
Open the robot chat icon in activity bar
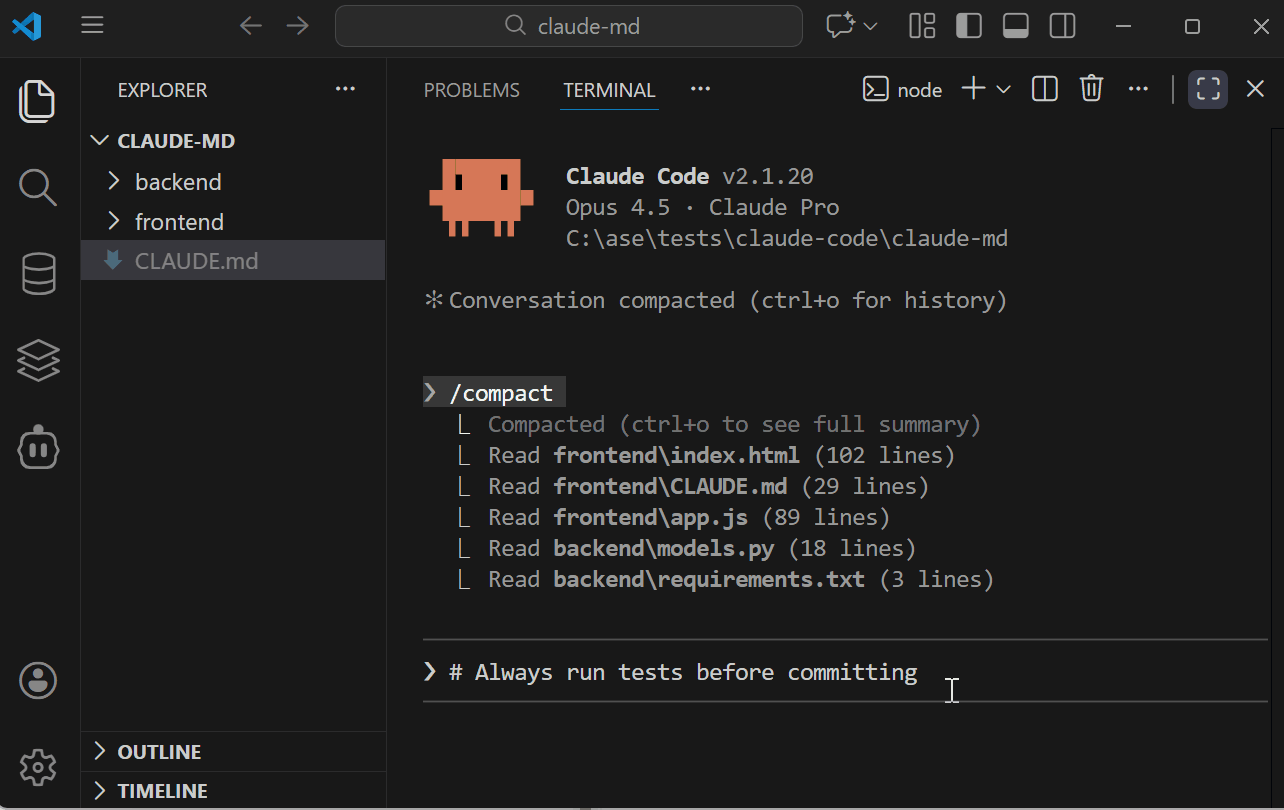(x=38, y=448)
